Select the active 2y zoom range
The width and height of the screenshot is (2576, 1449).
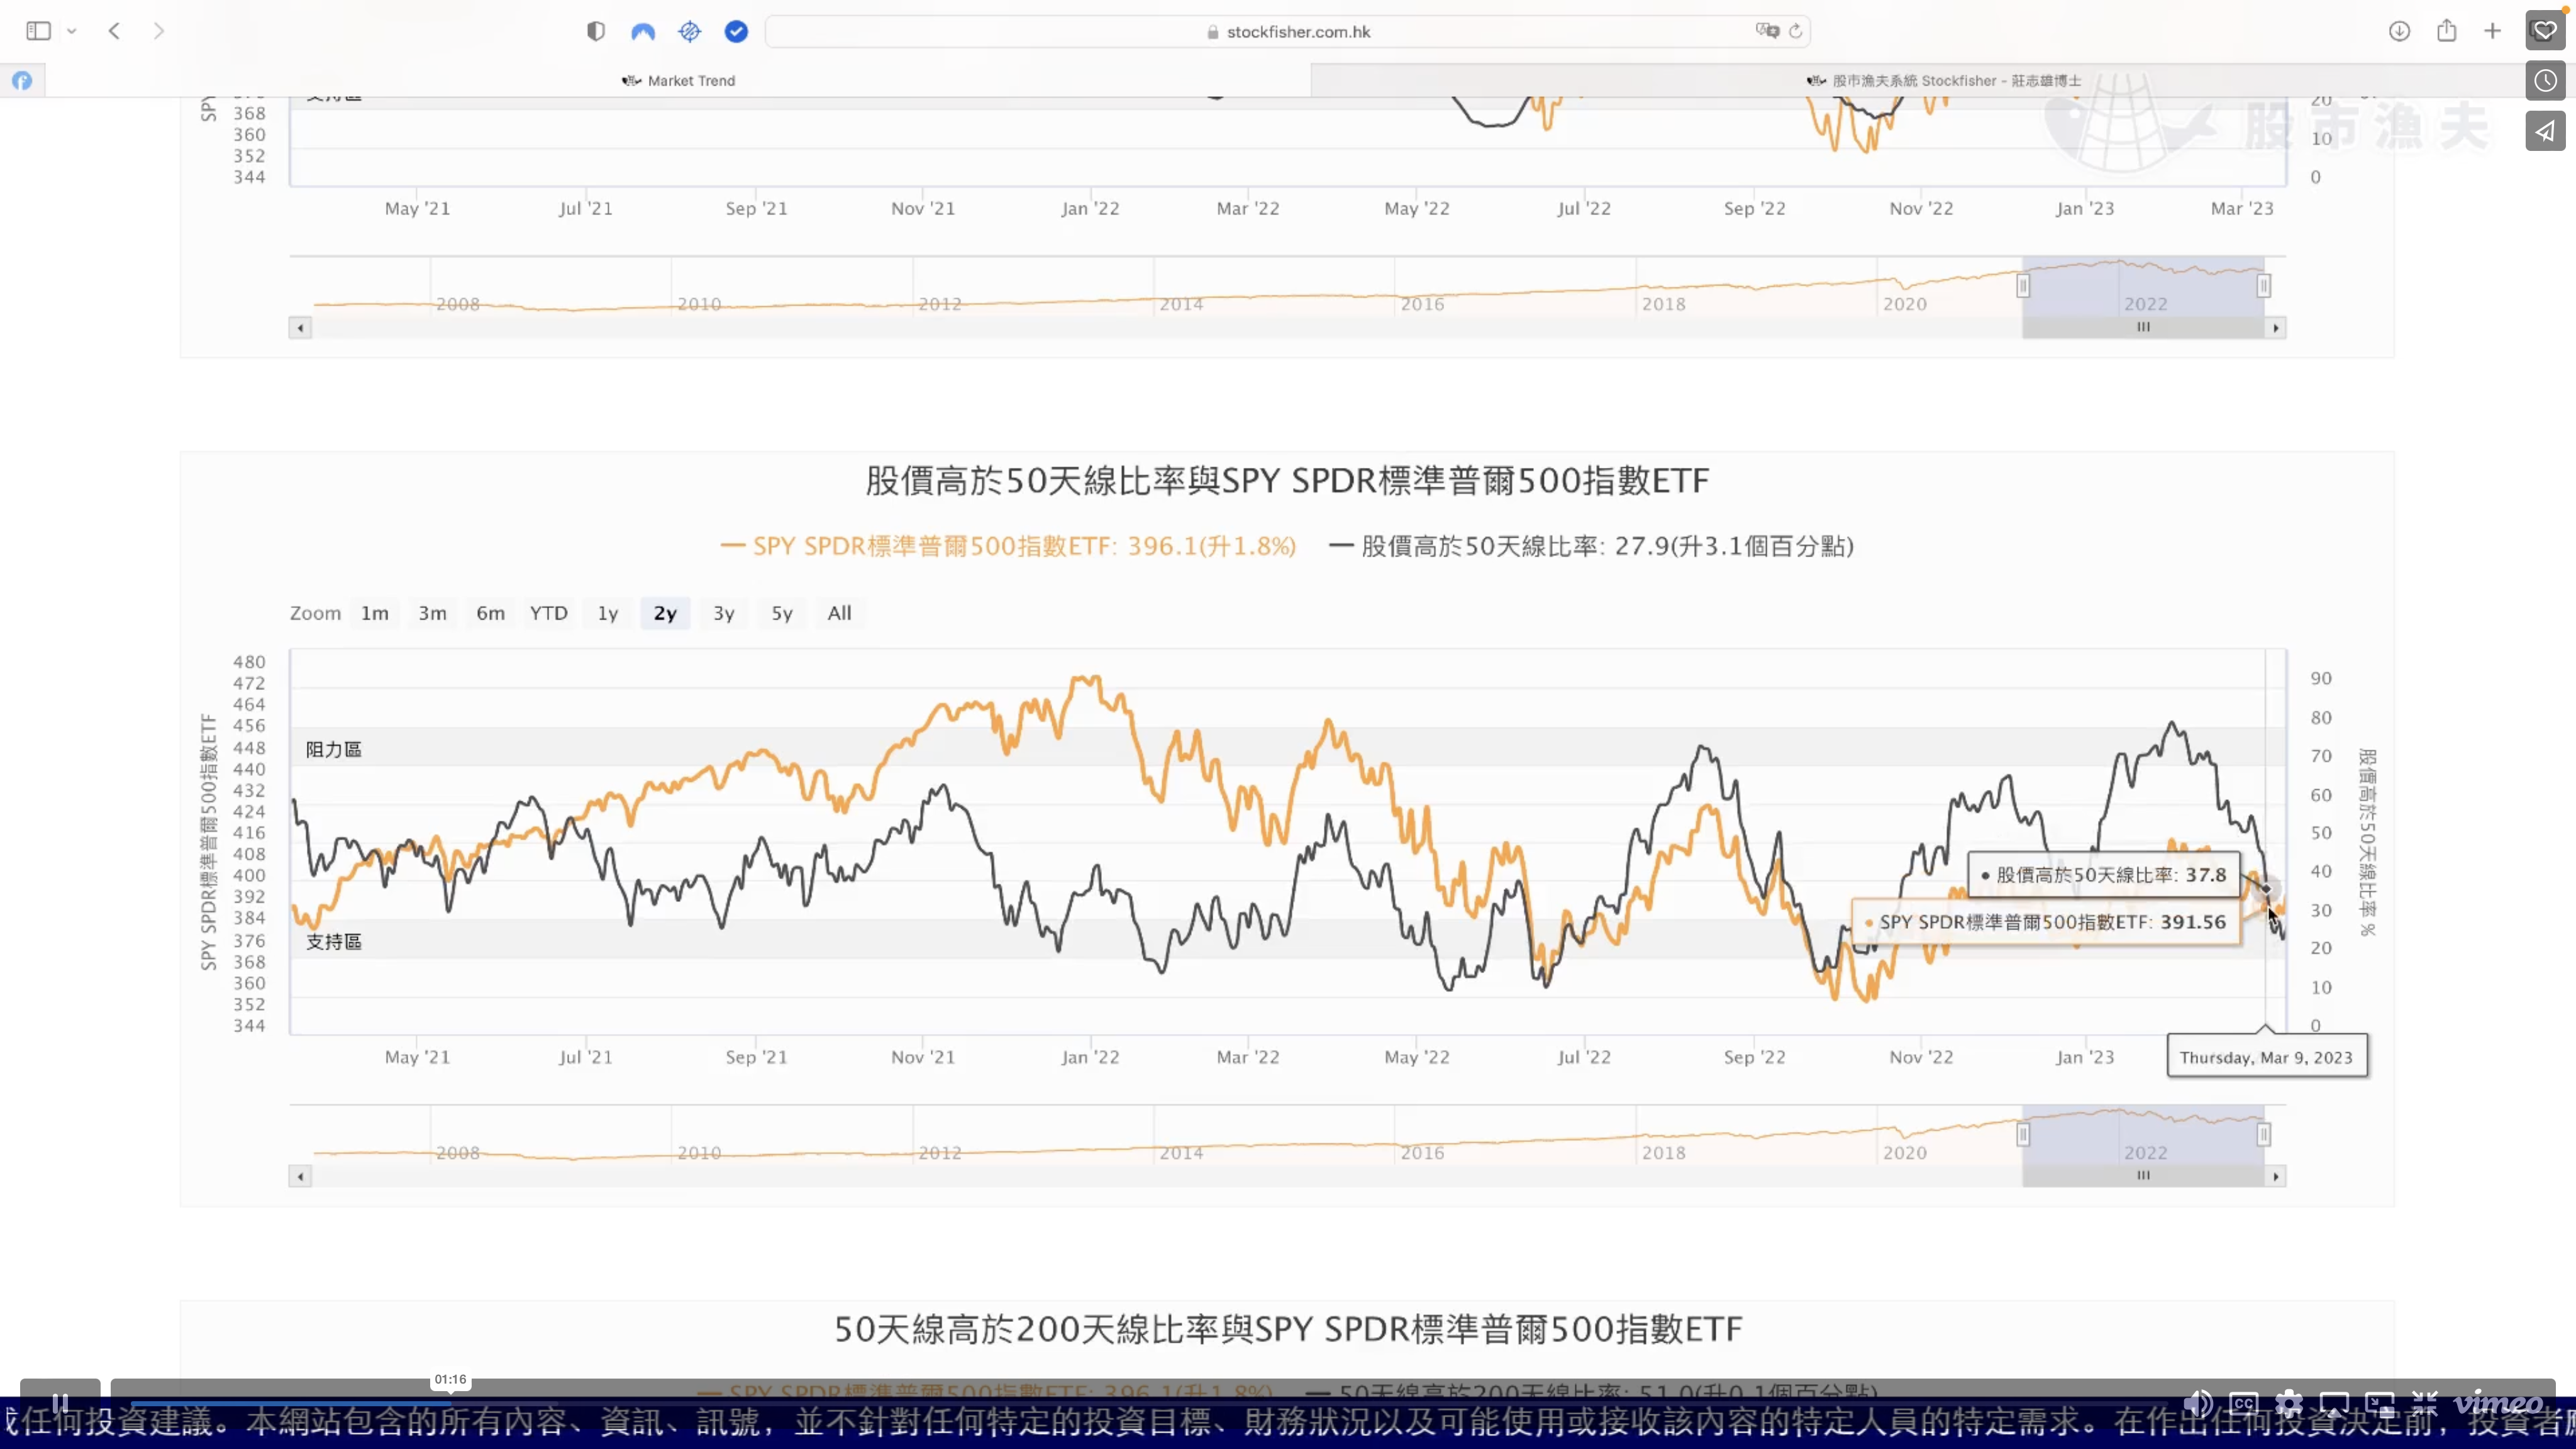665,613
